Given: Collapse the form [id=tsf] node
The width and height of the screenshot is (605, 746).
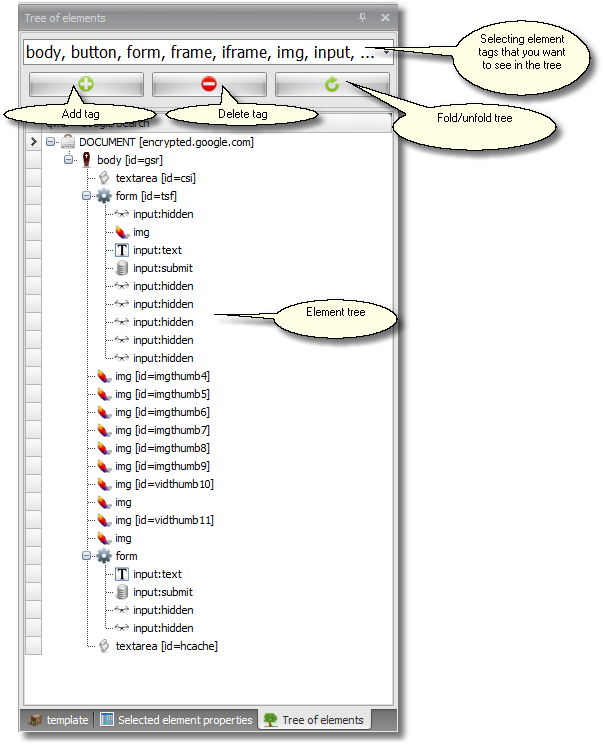Looking at the screenshot, I should point(87,196).
